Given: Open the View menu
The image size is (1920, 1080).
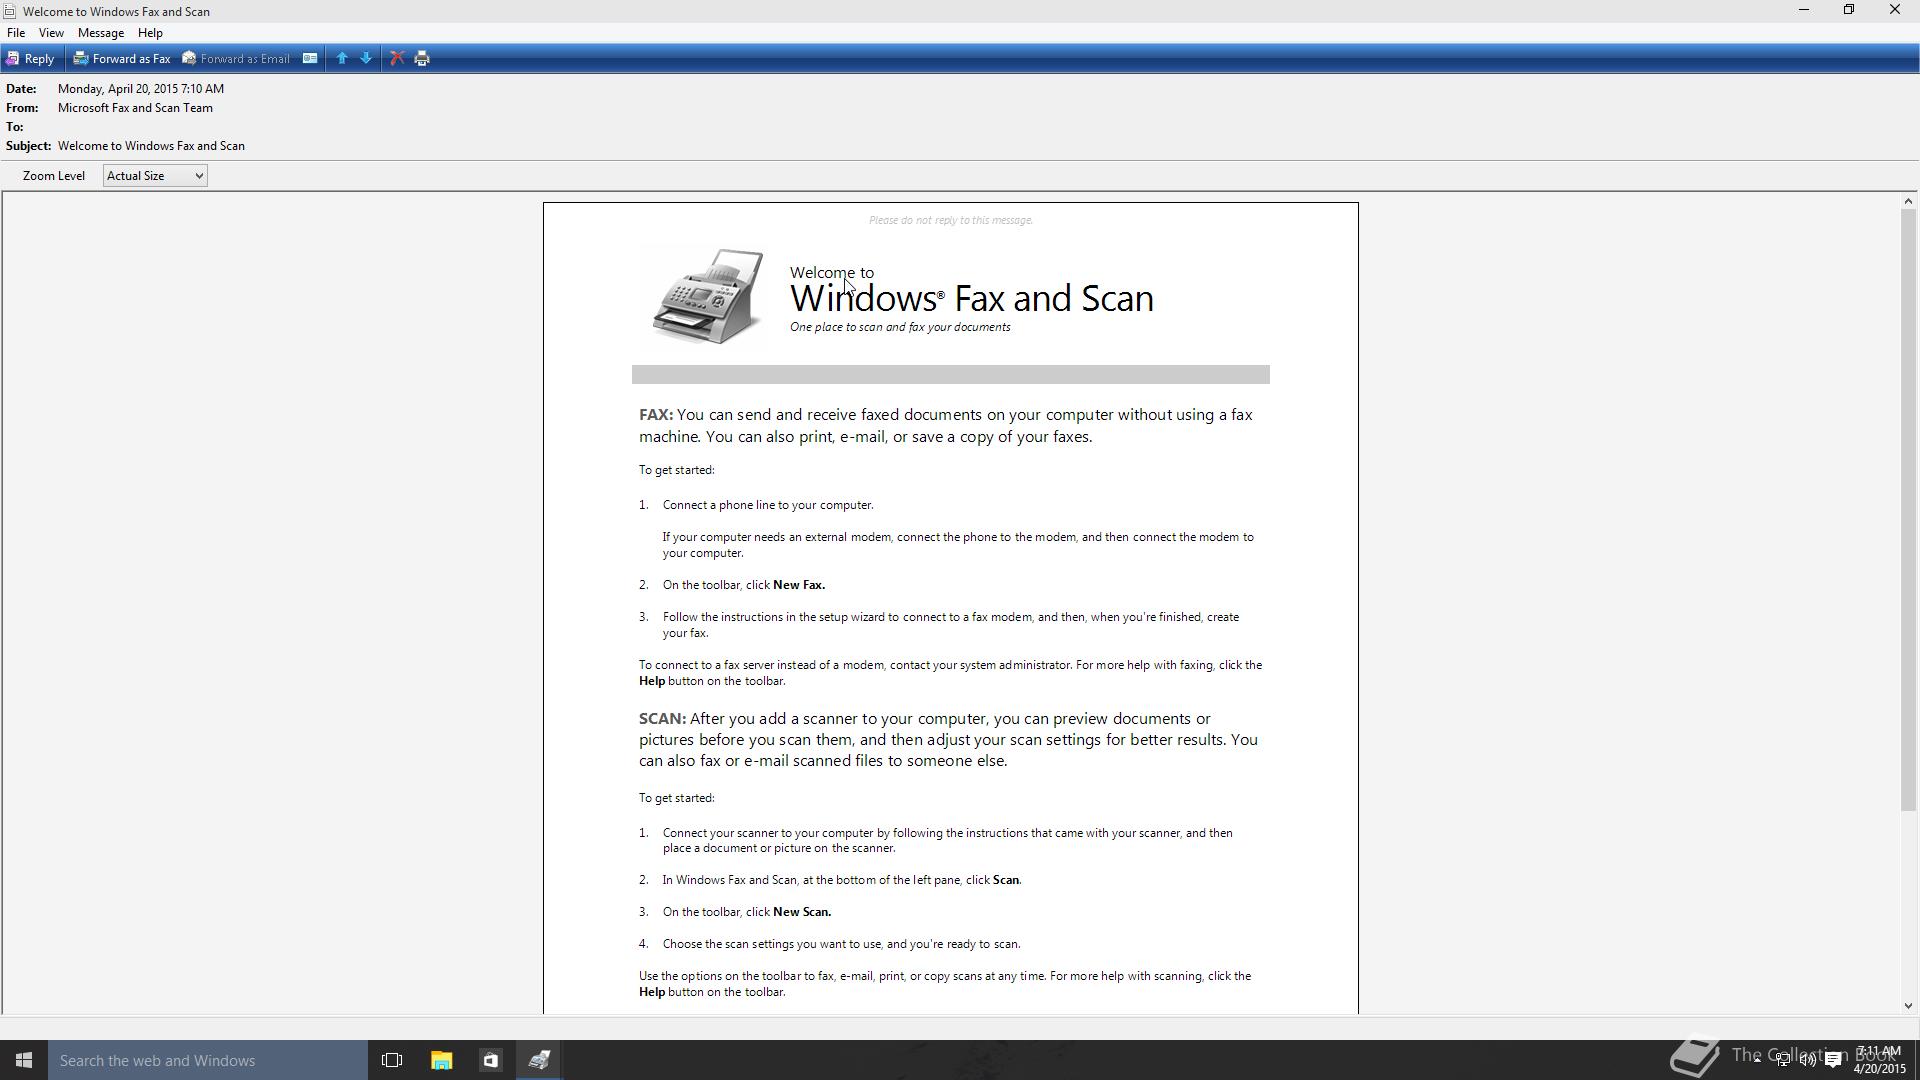Looking at the screenshot, I should pyautogui.click(x=51, y=33).
